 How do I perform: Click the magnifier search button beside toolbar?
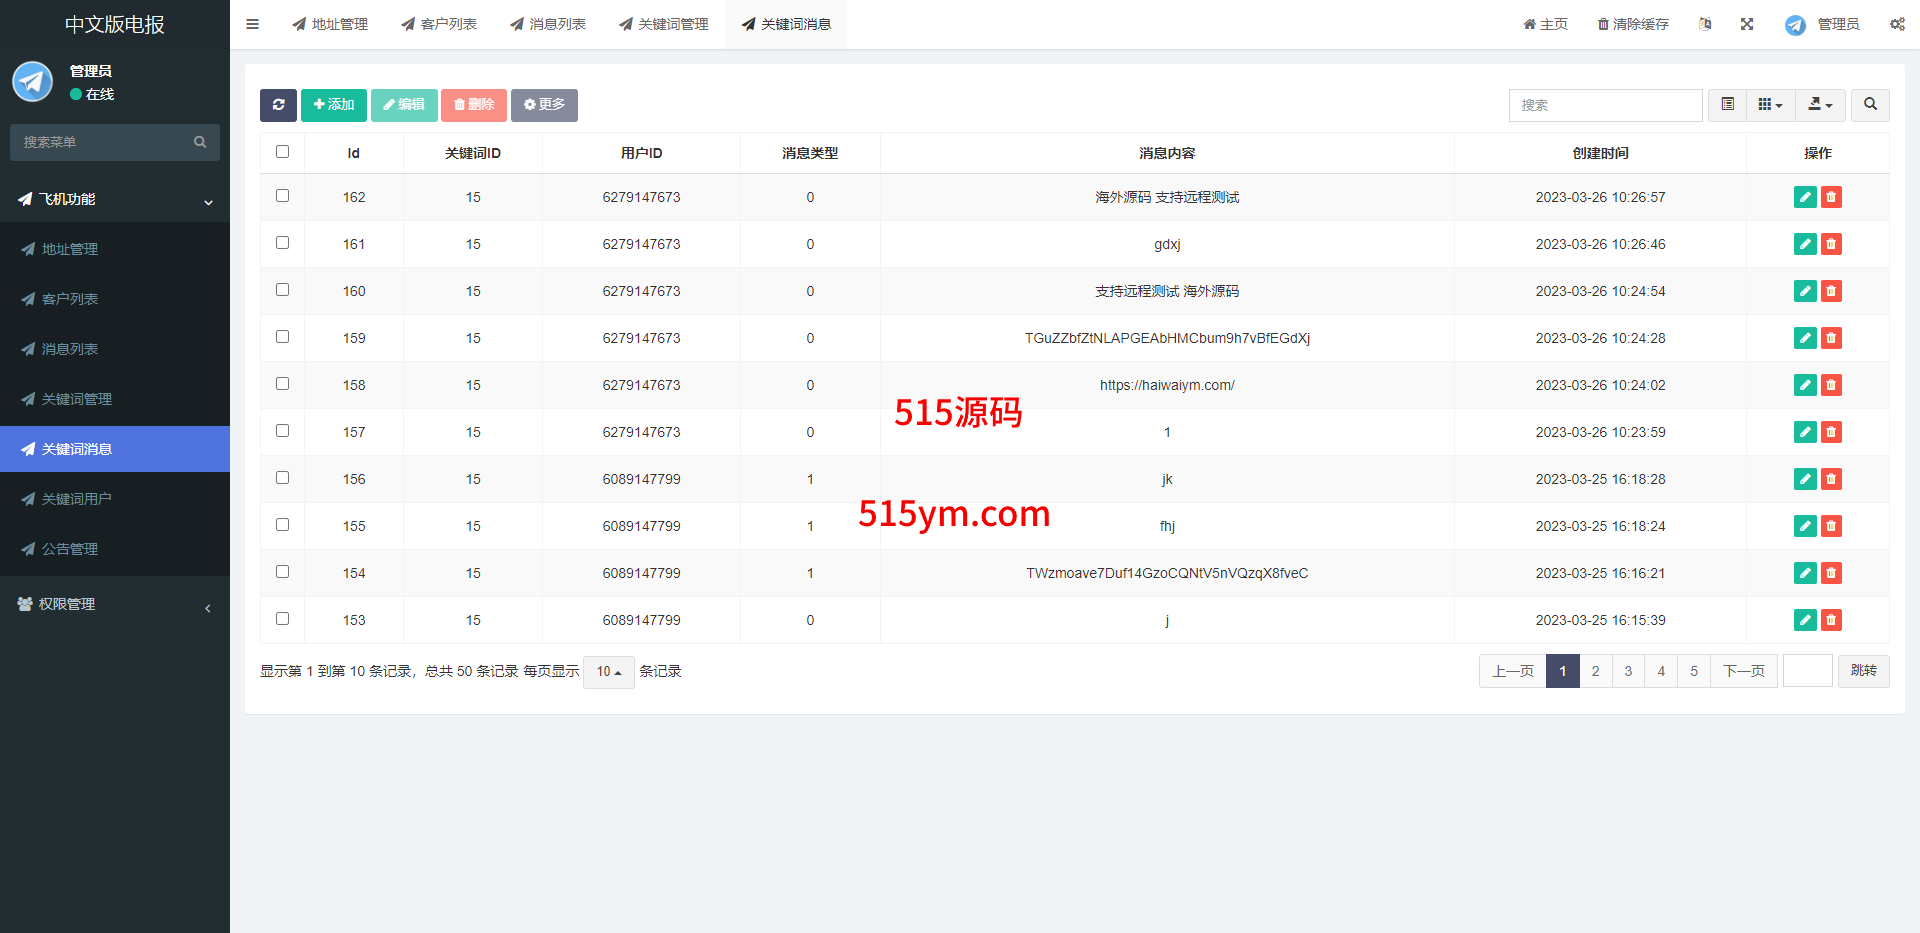point(1870,105)
